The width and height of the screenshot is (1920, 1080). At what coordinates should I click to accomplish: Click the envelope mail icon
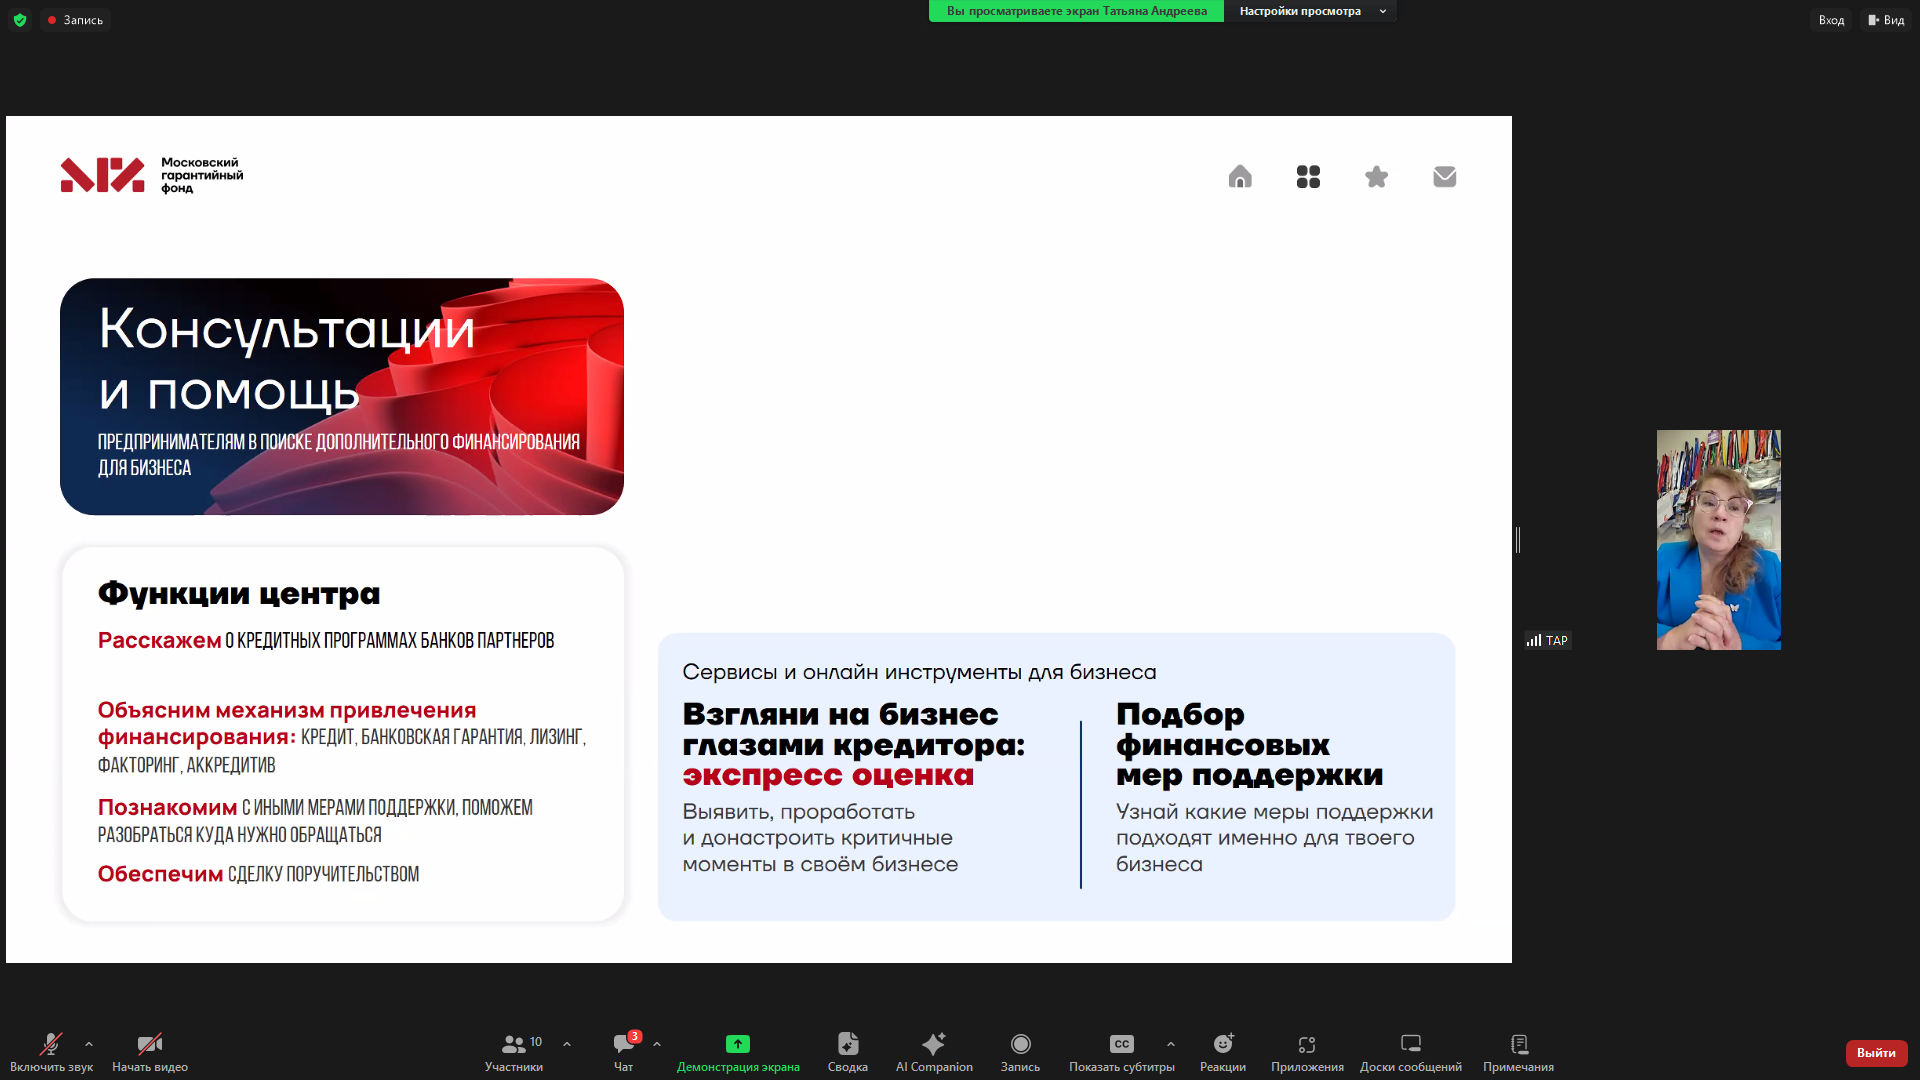pyautogui.click(x=1444, y=177)
